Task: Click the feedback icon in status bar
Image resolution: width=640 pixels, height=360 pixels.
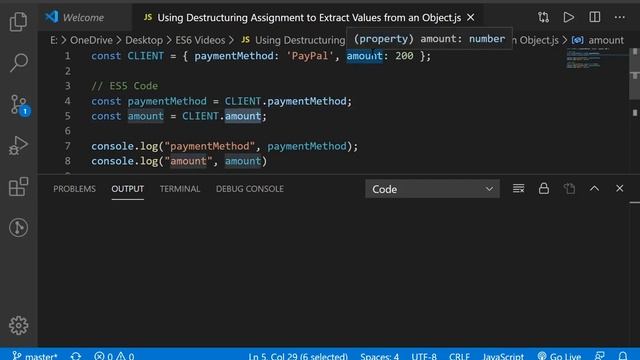Action: pyautogui.click(x=600, y=356)
